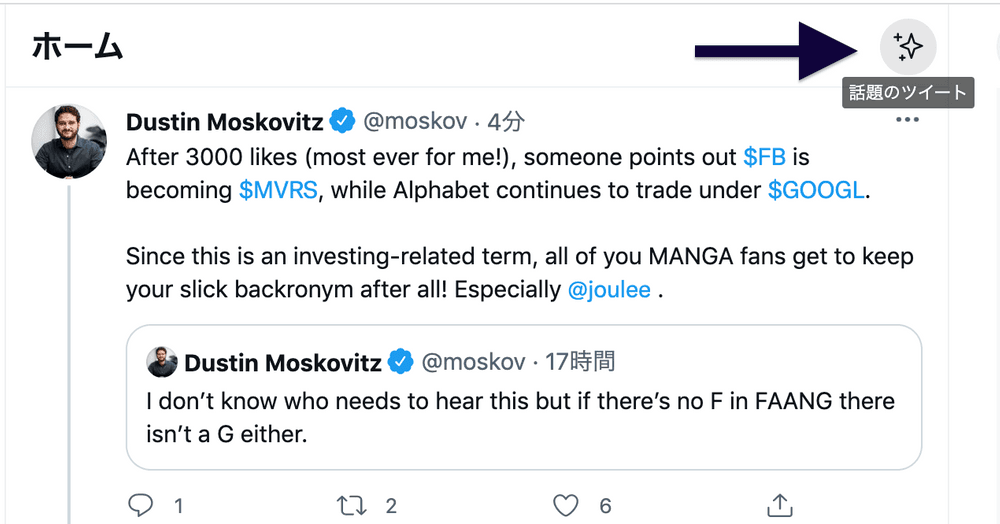Click verified badge in quoted tweet
This screenshot has height=524, width=1000.
(x=402, y=362)
